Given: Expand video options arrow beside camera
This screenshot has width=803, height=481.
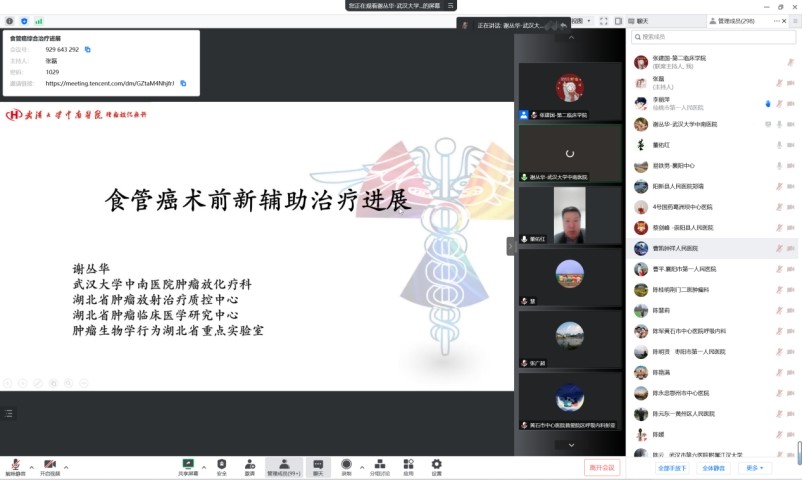Looking at the screenshot, I should click(66, 467).
